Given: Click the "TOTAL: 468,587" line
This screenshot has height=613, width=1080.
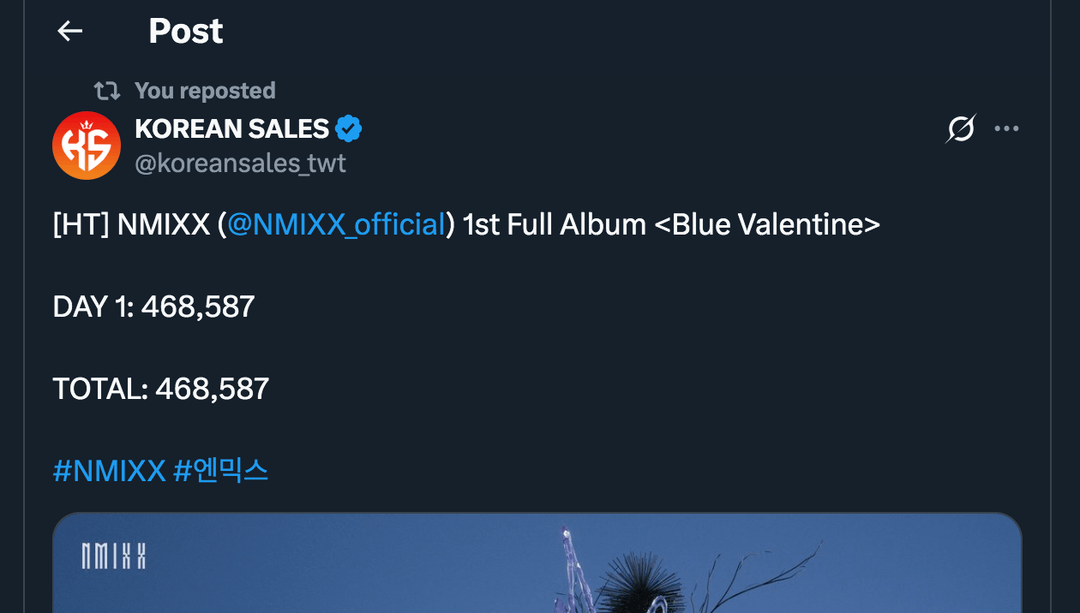Looking at the screenshot, I should tap(161, 388).
